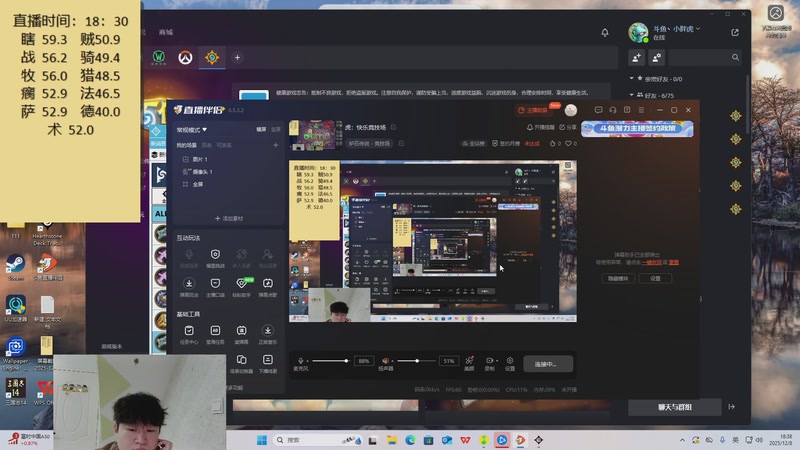The height and width of the screenshot is (450, 800).
Task: Open 设置 gear in stream control bar
Action: [510, 363]
